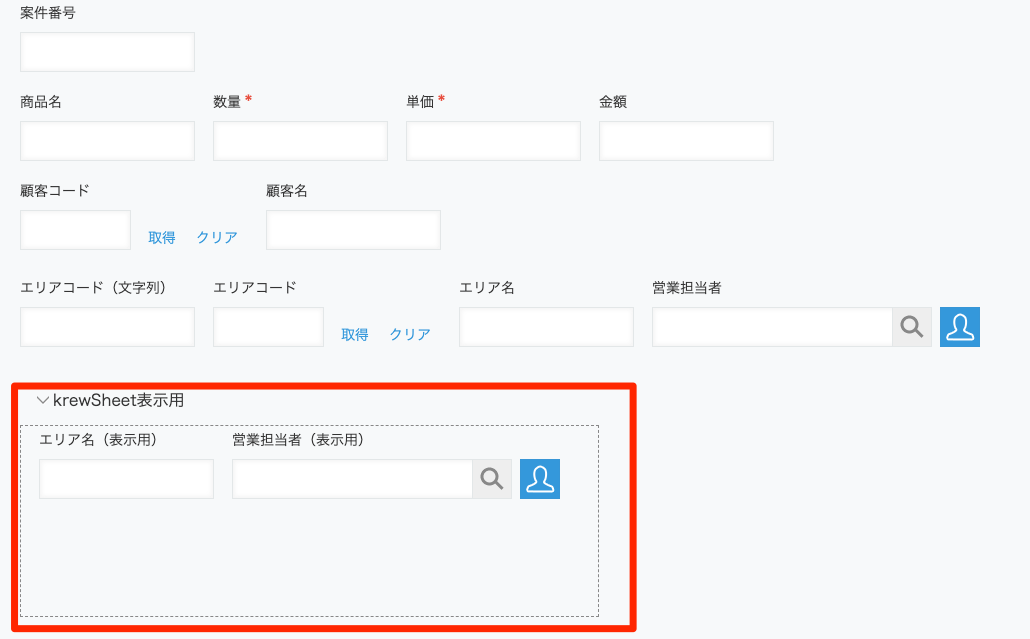
Task: Focus the エリア名 input field
Action: pos(547,327)
